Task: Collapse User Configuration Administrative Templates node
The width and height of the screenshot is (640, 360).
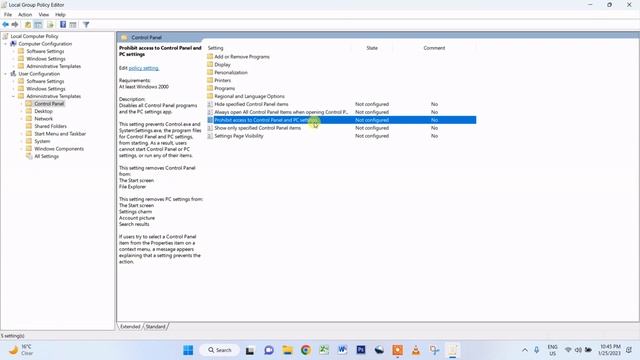Action: [x=13, y=96]
